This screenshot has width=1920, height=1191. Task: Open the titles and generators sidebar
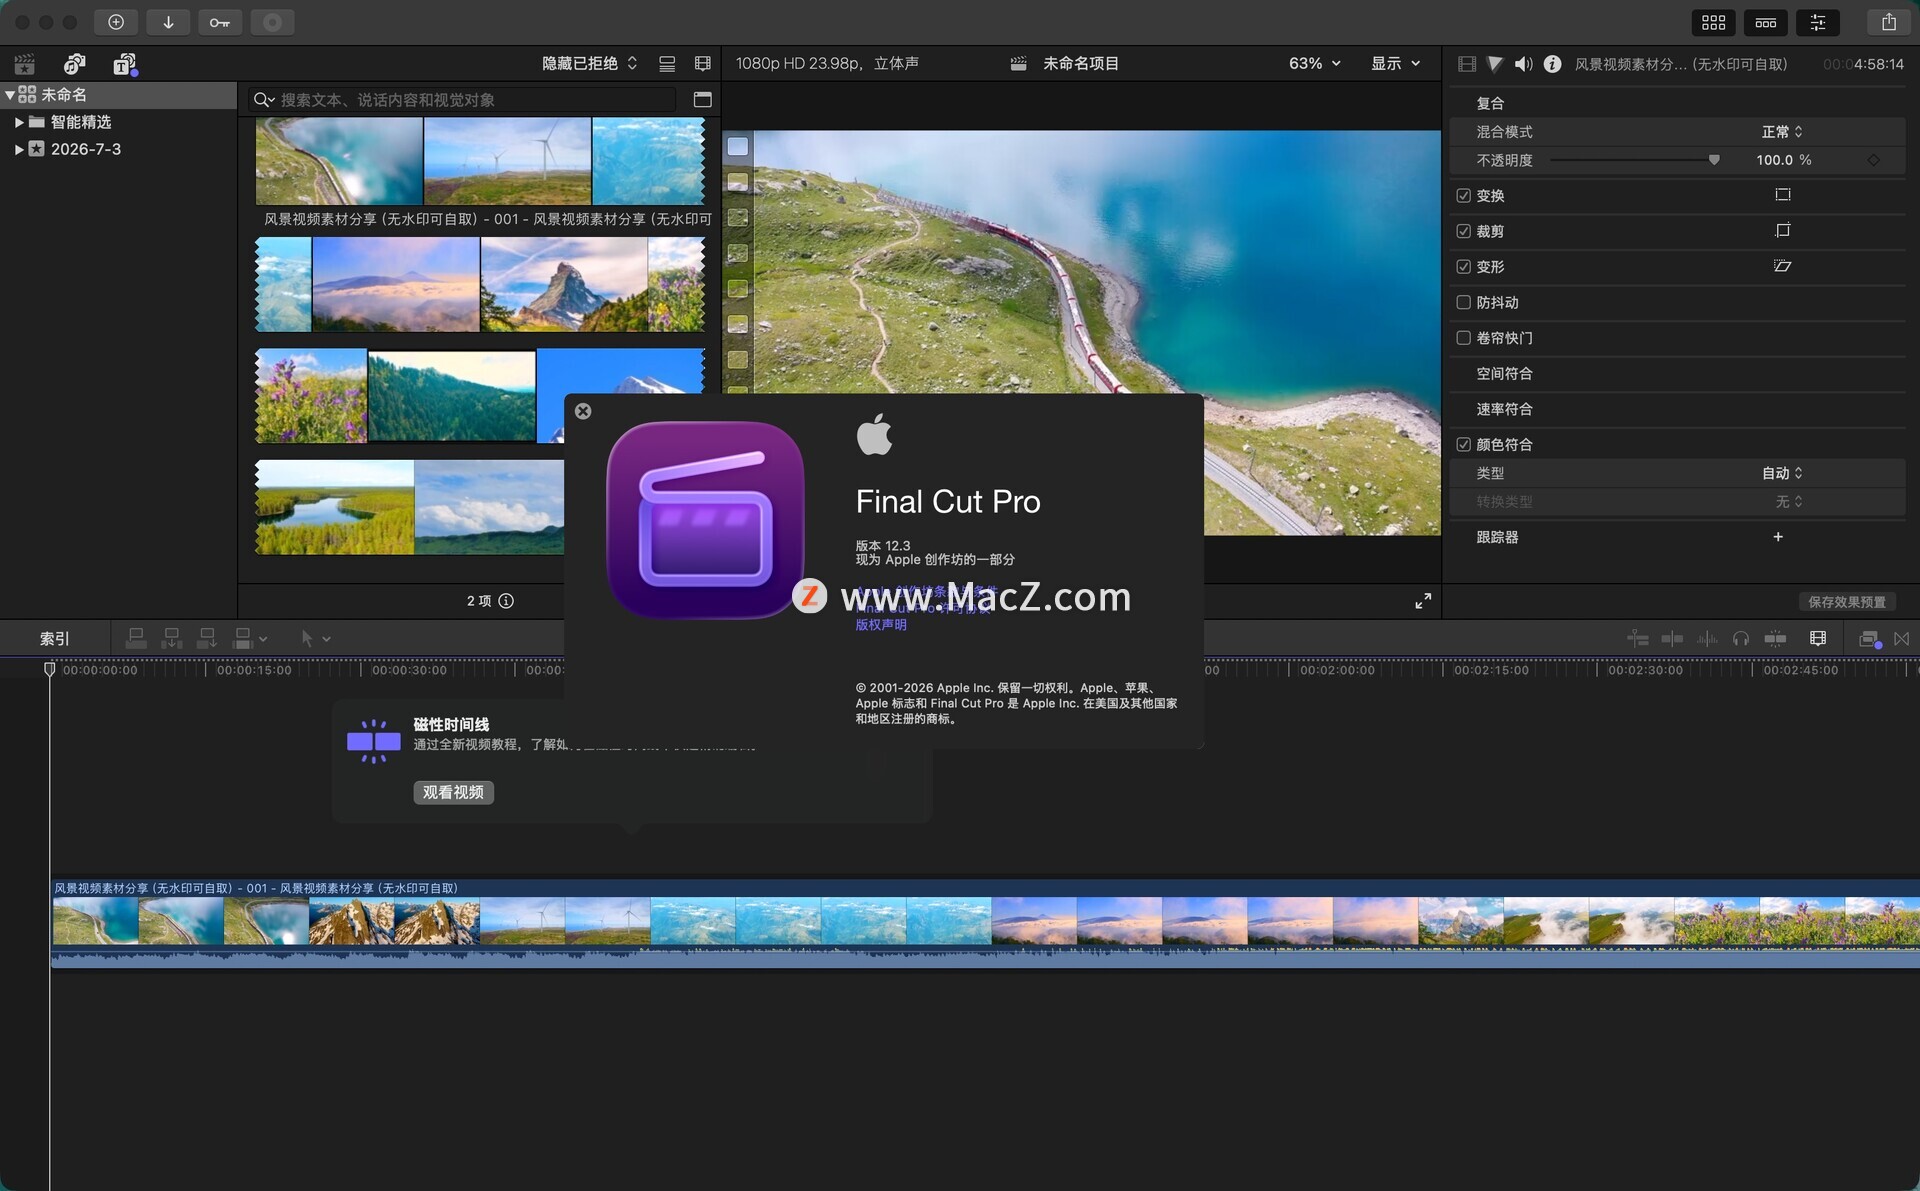click(124, 64)
